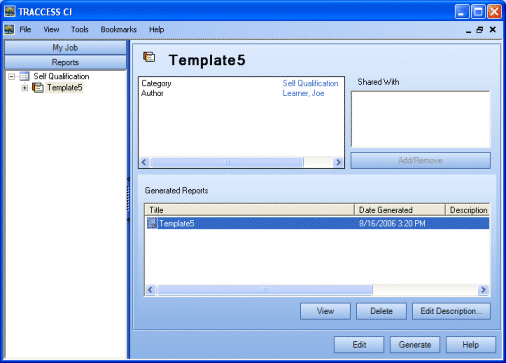Click the TRACCESS app icon in menu bar

pyautogui.click(x=9, y=30)
